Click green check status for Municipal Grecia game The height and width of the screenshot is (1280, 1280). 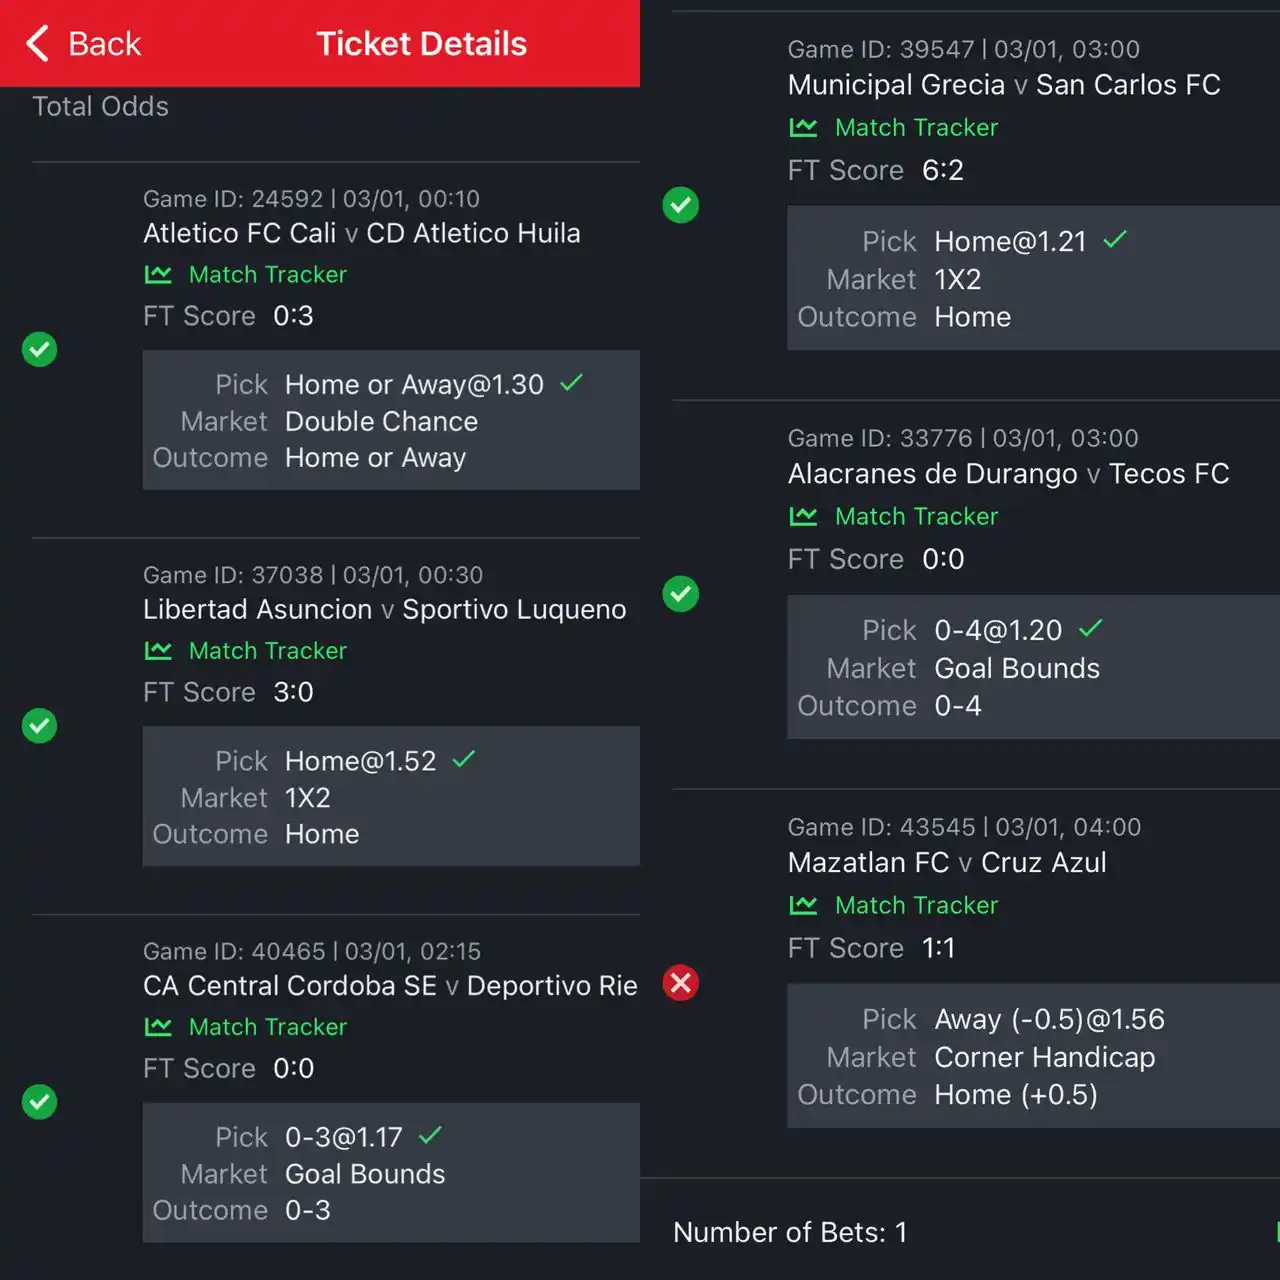point(681,205)
